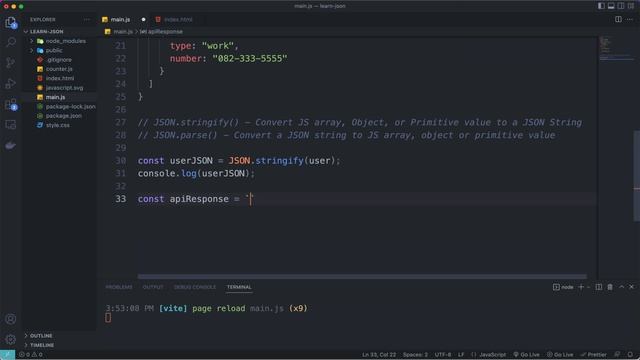Open the Search view in activity bar
Screen dimensions: 640x360
click(x=11, y=42)
